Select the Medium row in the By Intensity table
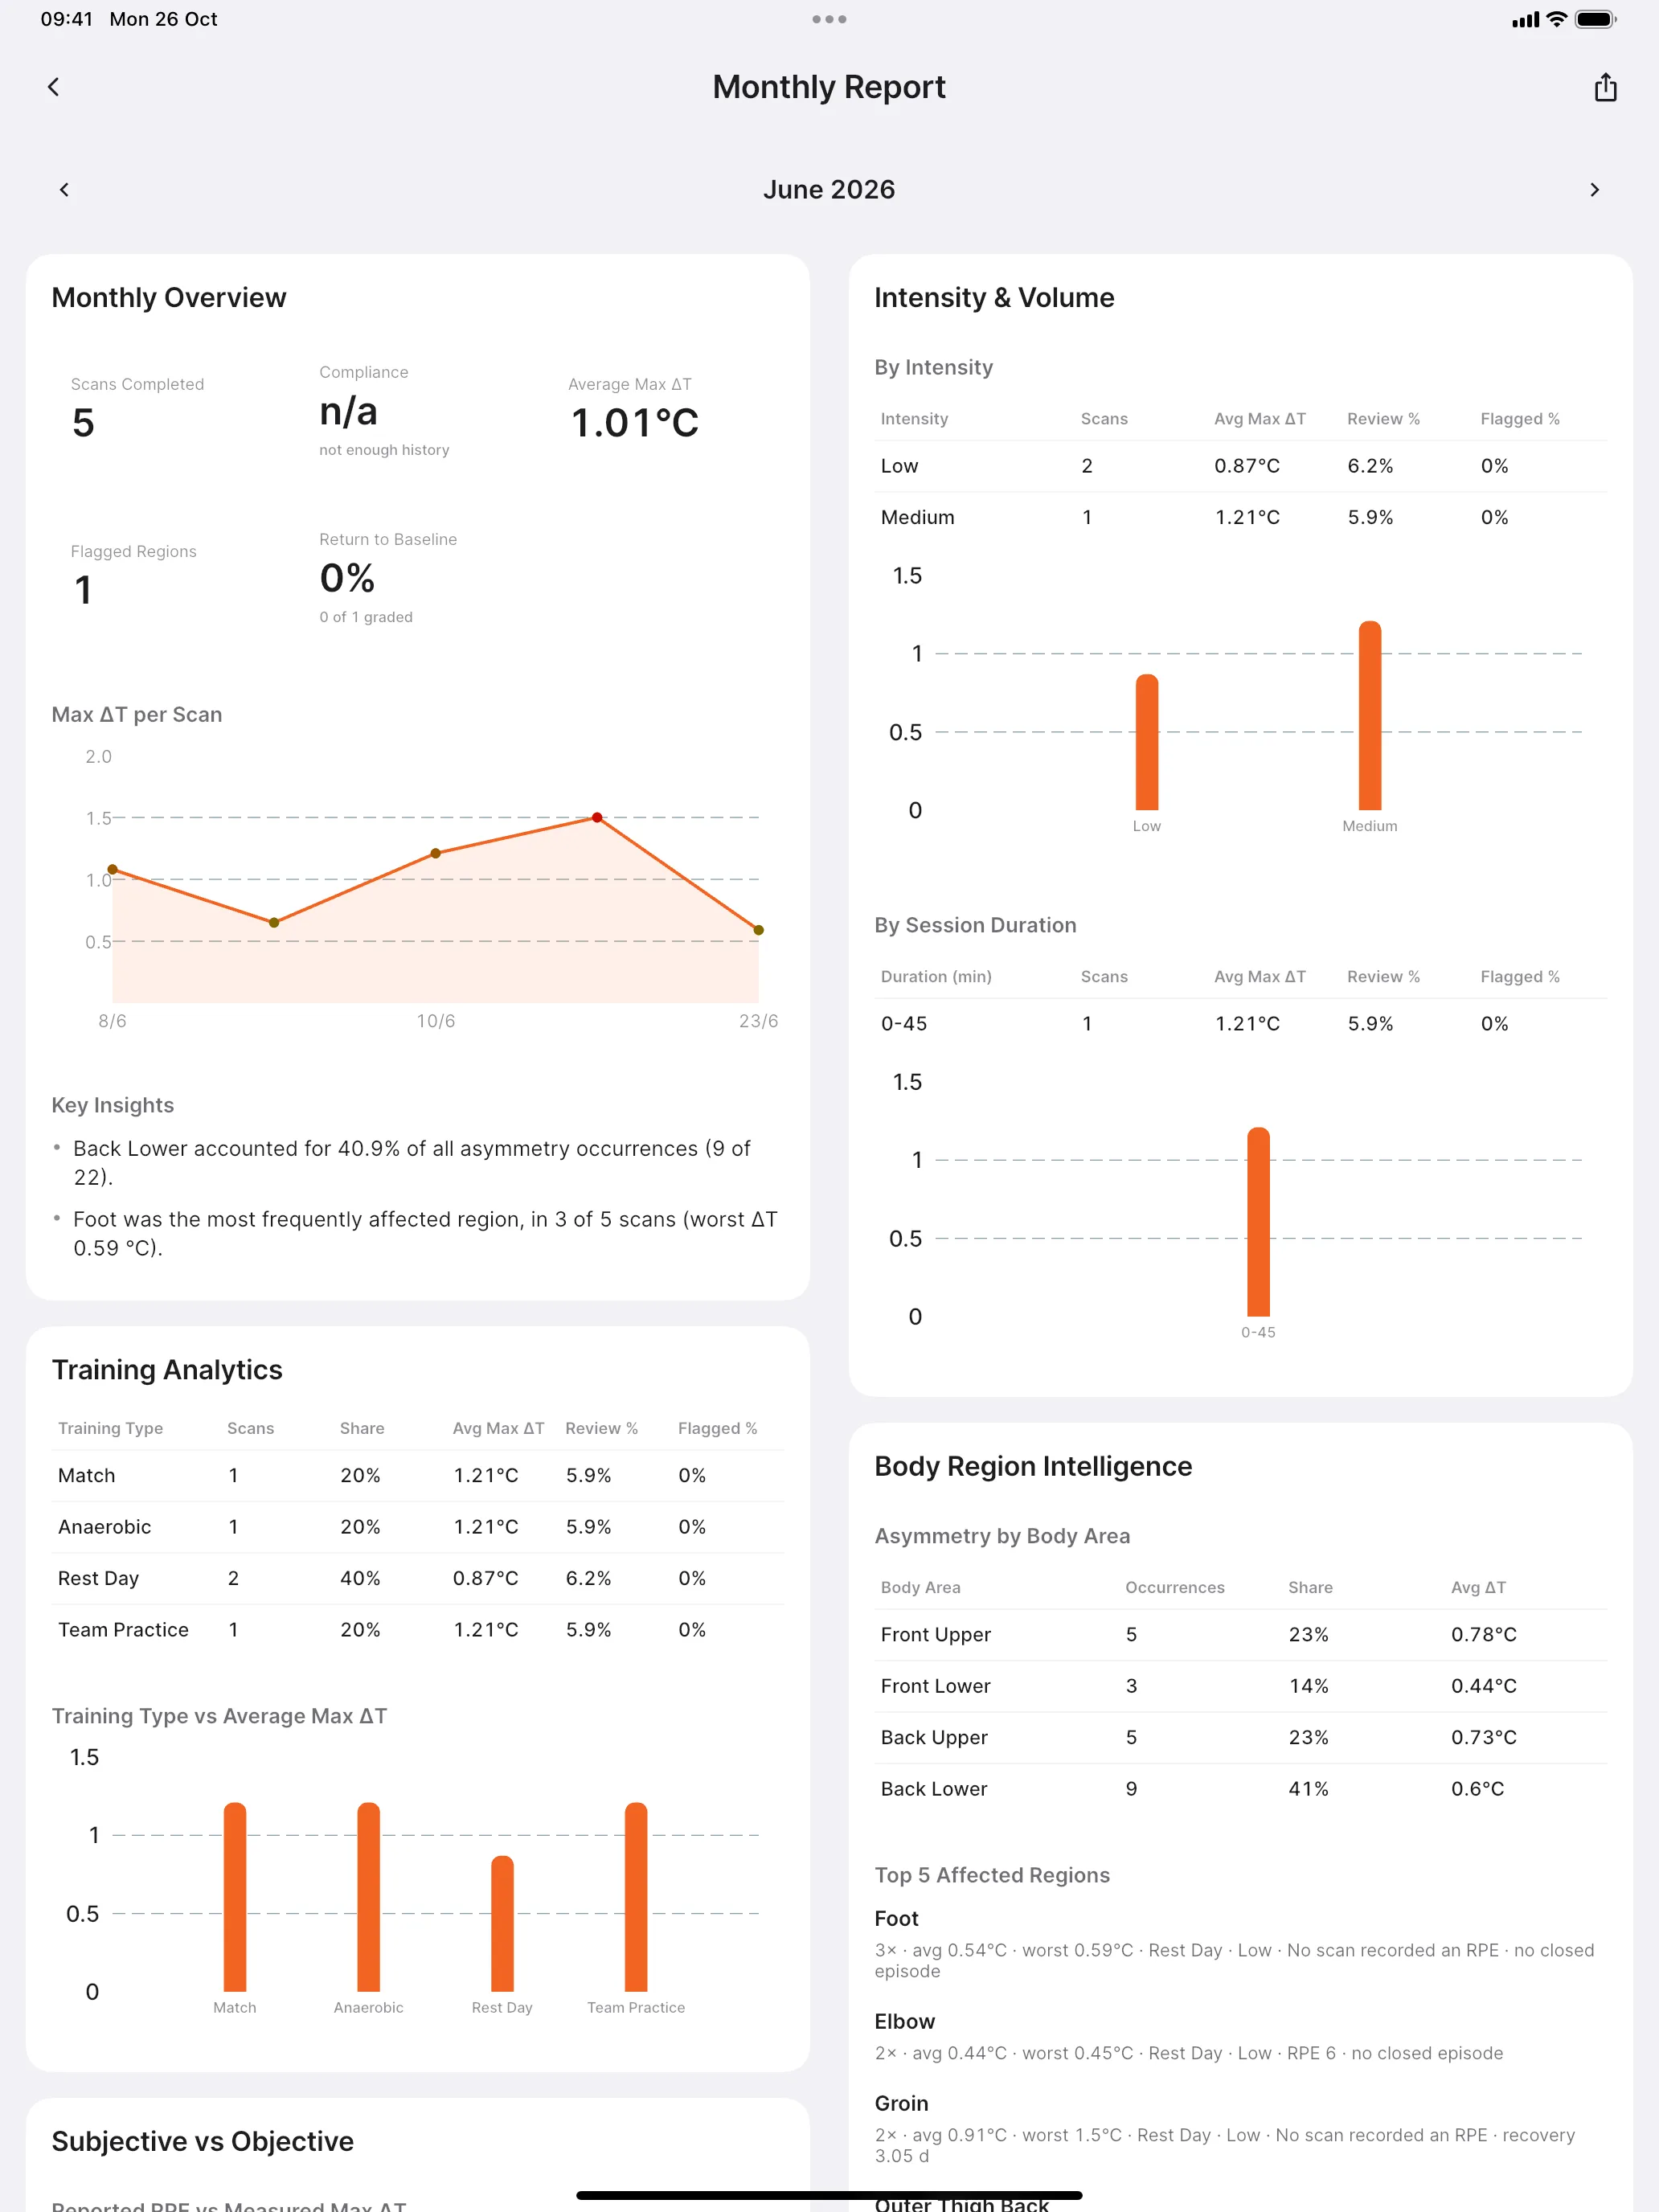 (1241, 517)
